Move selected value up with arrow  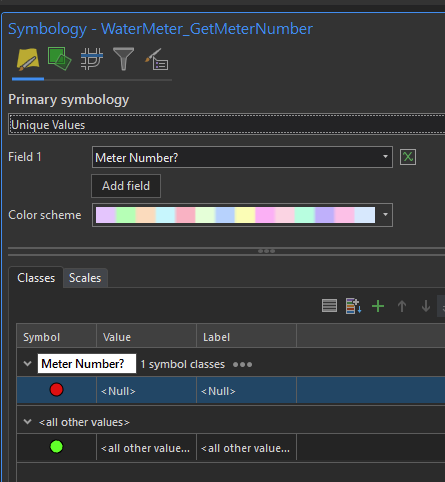[x=402, y=306]
